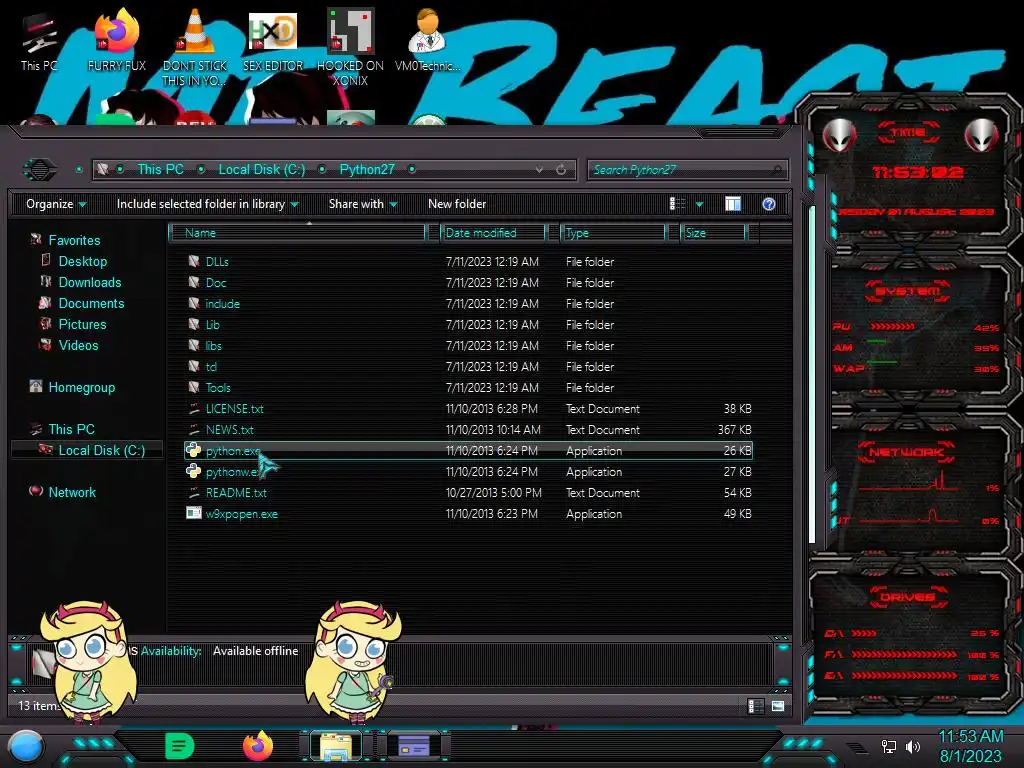Select the Lib folder
This screenshot has width=1024, height=768.
(x=212, y=325)
